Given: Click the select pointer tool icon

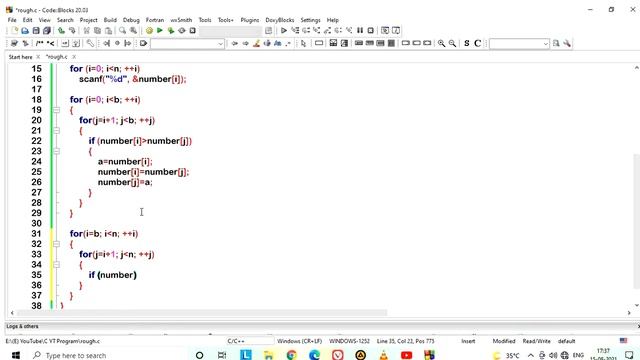Looking at the screenshot, I should (303, 43).
